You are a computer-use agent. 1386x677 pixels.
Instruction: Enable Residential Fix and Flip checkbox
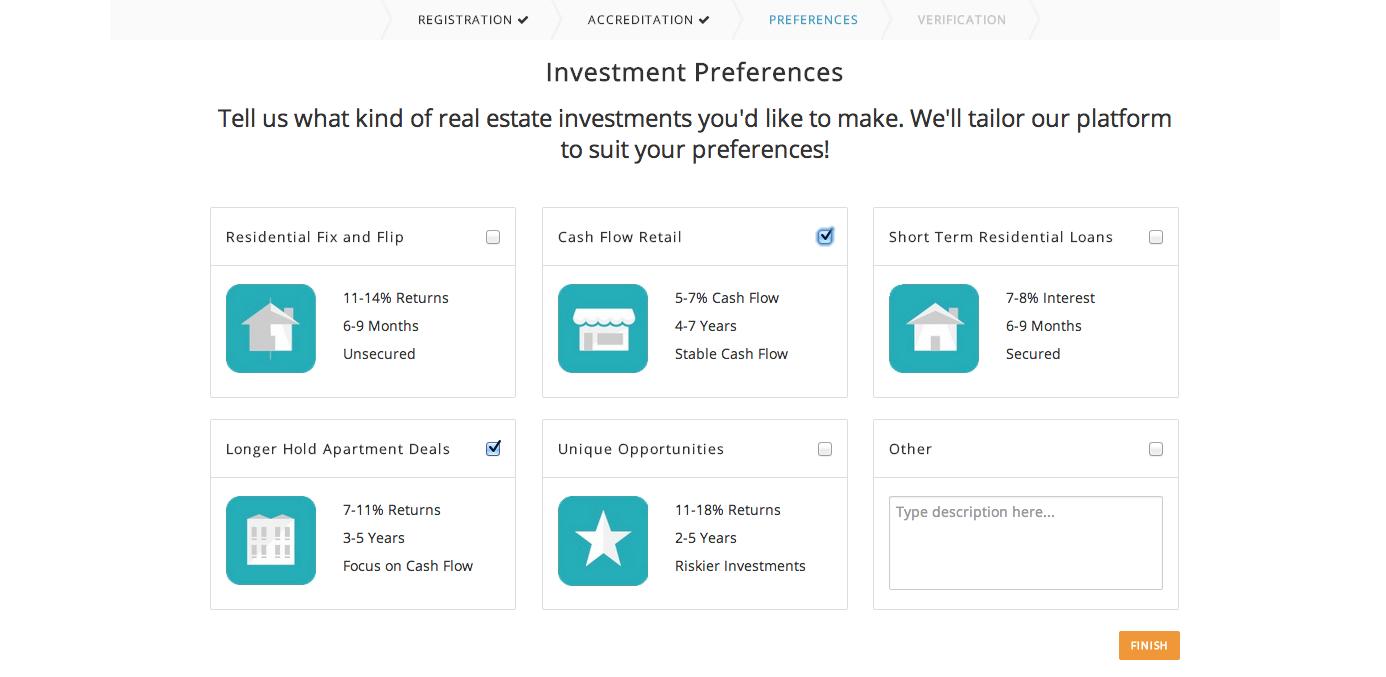[x=493, y=237]
